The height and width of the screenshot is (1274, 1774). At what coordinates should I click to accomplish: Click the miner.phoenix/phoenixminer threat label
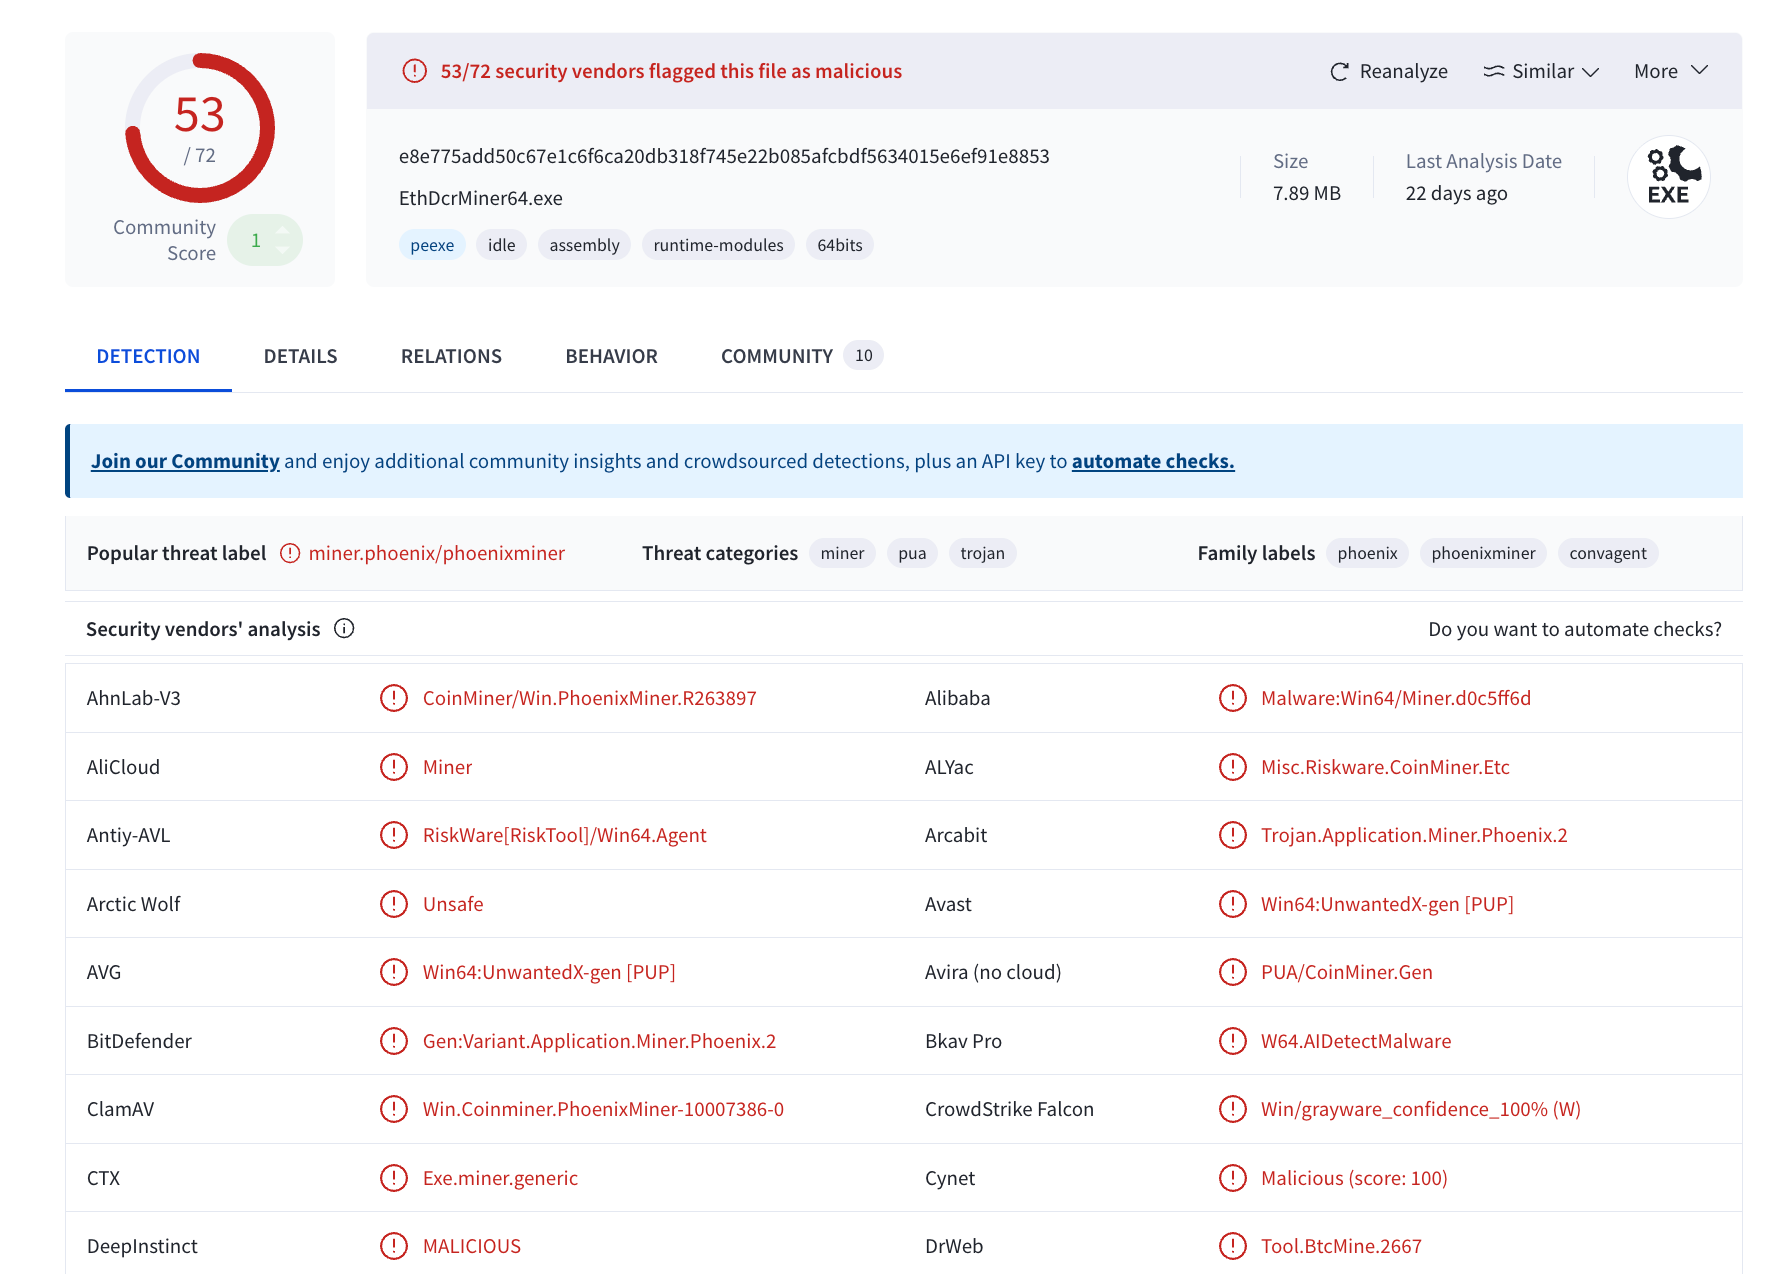click(x=437, y=553)
